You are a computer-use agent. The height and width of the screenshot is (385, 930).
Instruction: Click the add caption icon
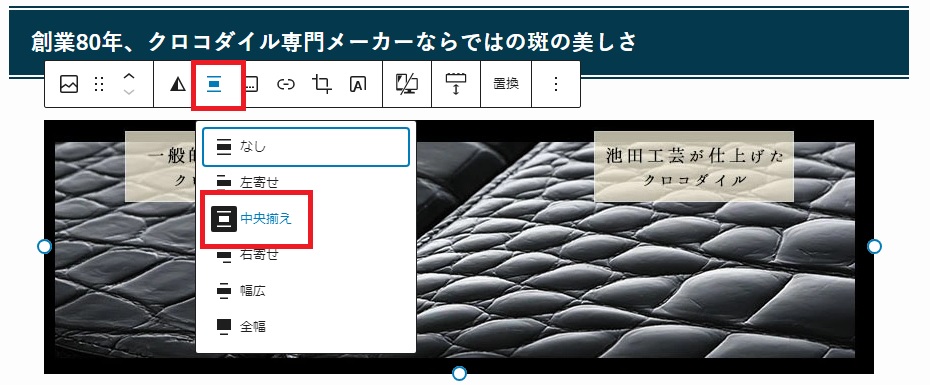tap(251, 85)
